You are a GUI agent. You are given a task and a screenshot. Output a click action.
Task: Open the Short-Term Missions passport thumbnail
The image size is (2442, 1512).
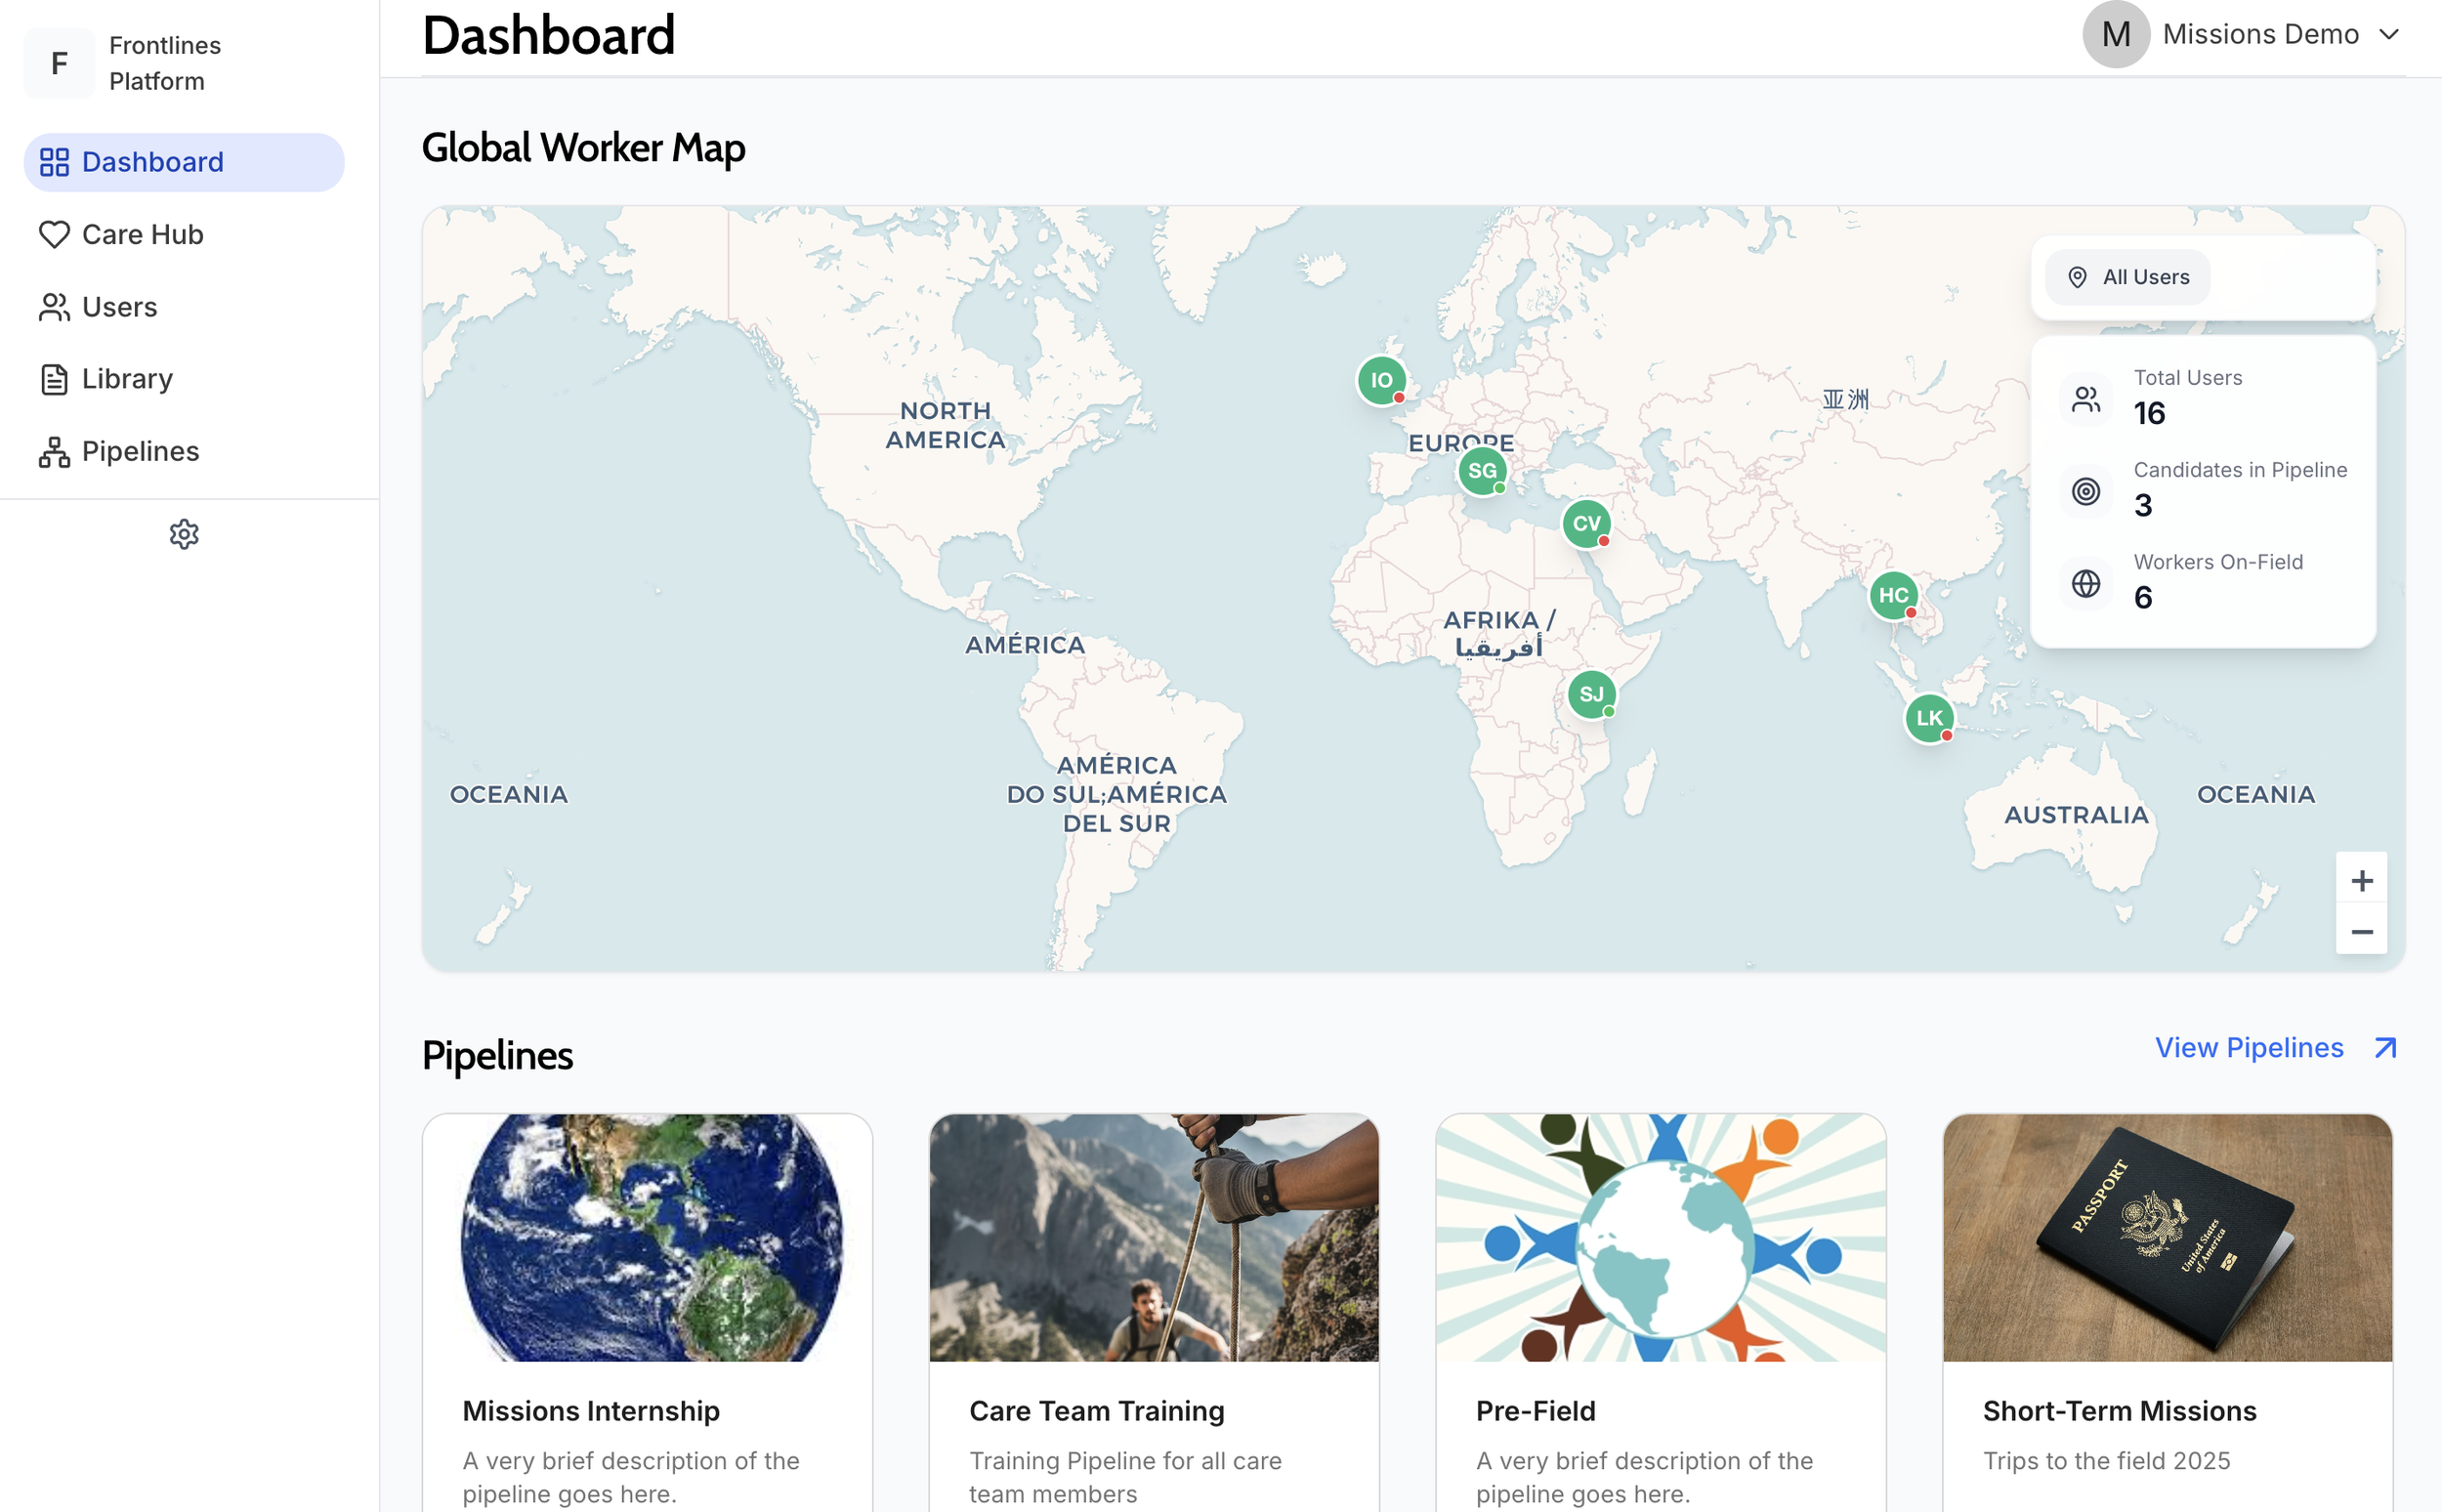[x=2167, y=1237]
